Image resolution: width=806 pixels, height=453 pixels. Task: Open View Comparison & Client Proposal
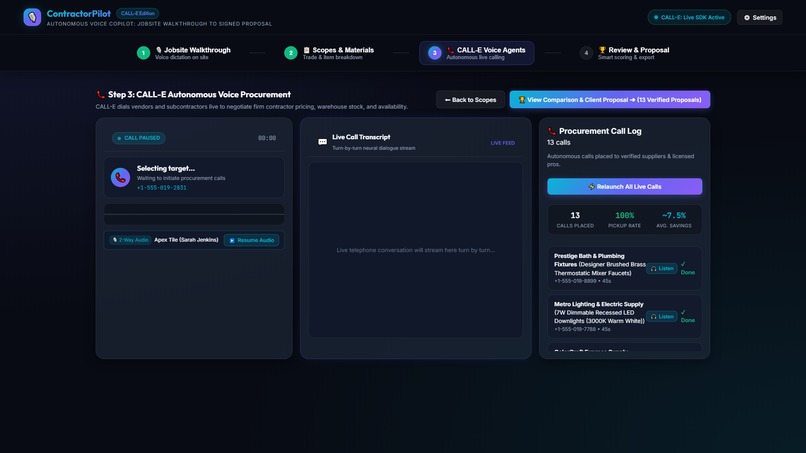pyautogui.click(x=610, y=100)
